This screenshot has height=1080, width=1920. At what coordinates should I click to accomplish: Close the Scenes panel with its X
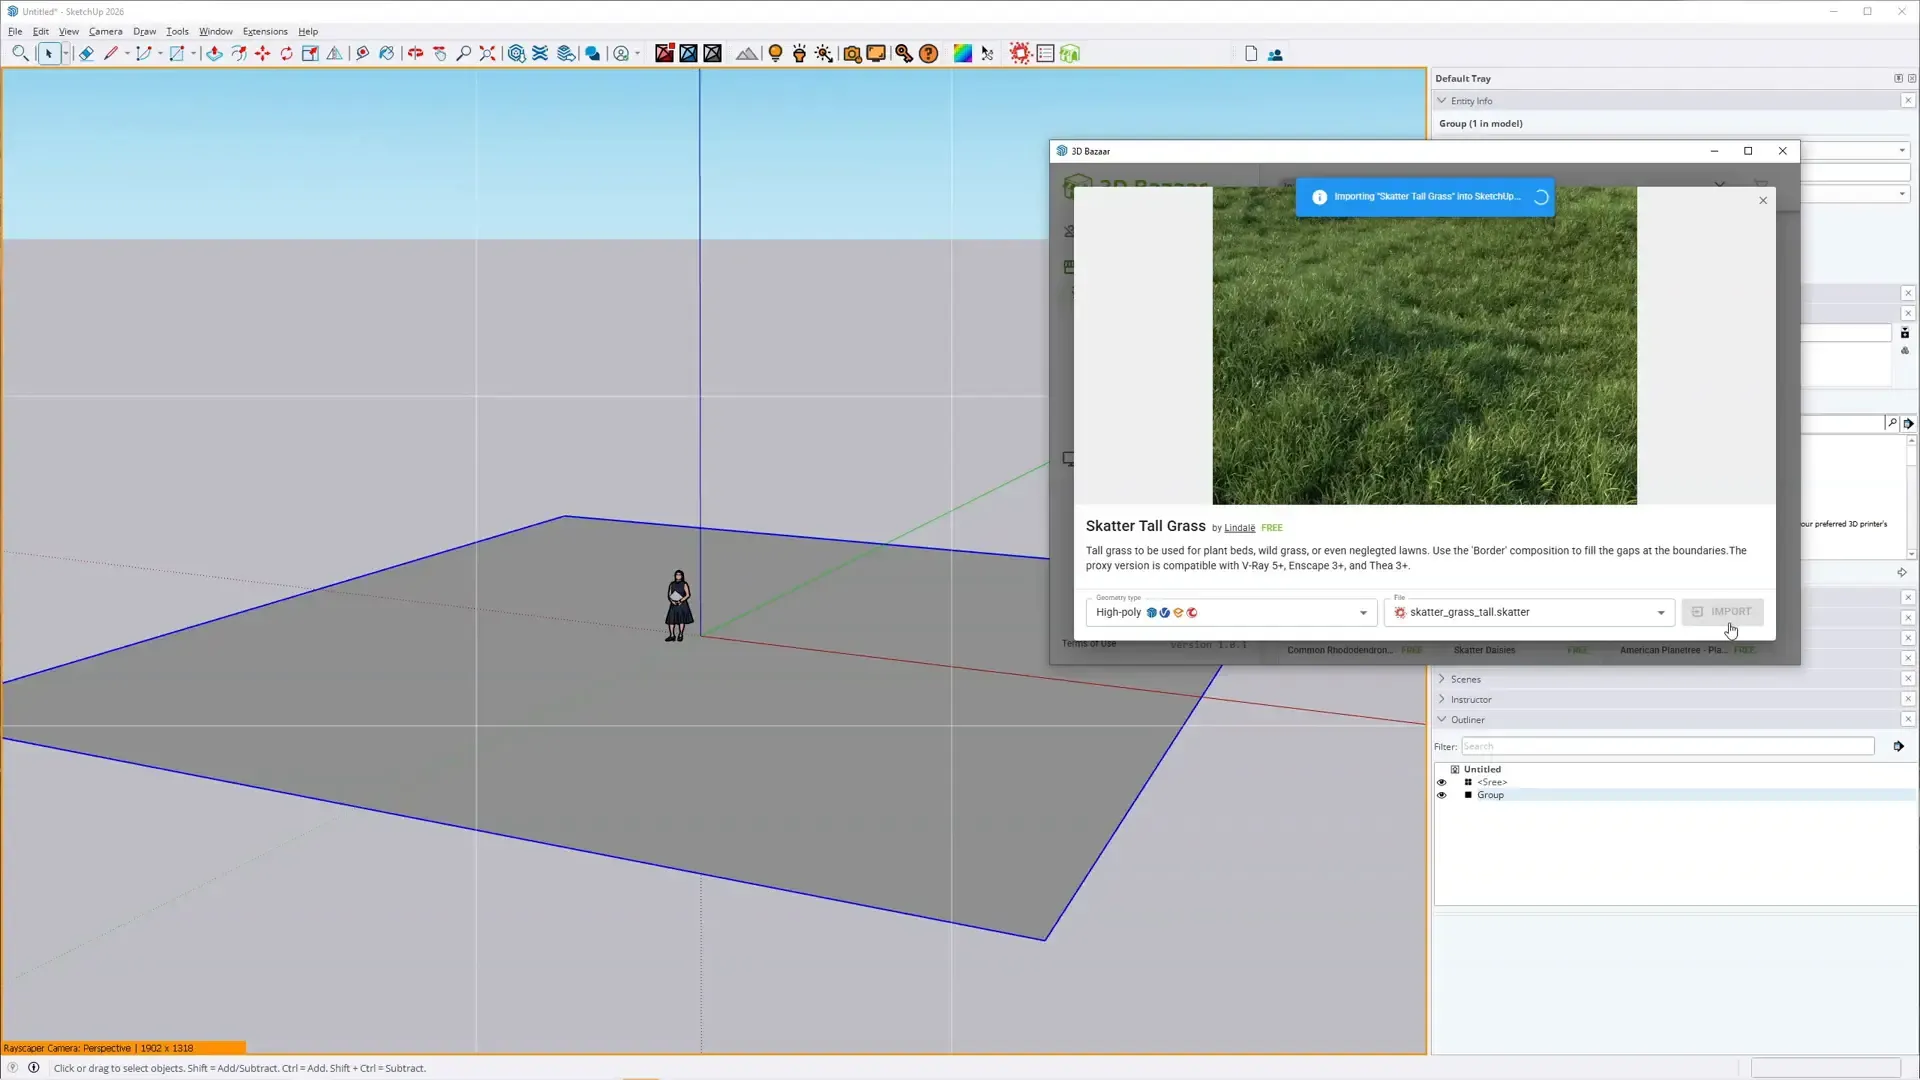1908,679
